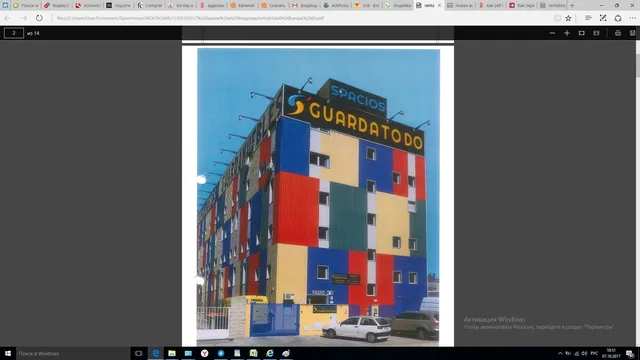640x360 pixels.
Task: Open the web note pen icon
Action: tap(603, 18)
